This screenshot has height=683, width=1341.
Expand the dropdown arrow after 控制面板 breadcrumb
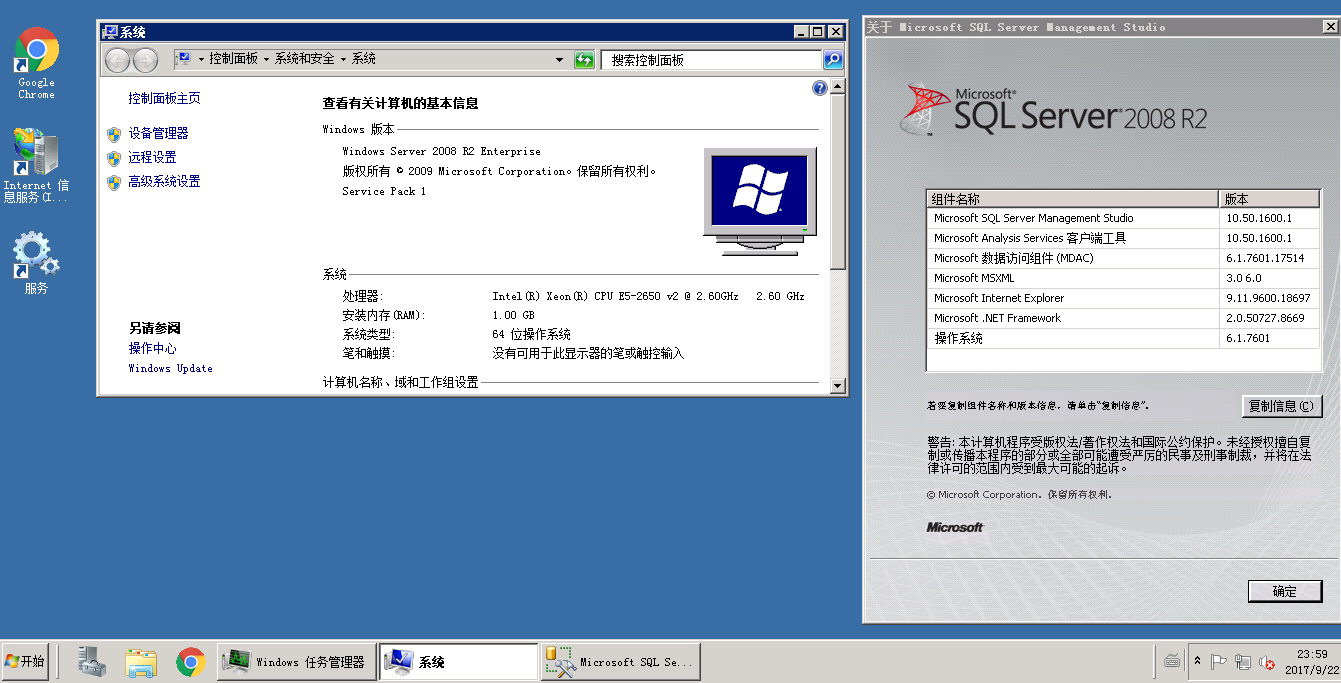(266, 60)
